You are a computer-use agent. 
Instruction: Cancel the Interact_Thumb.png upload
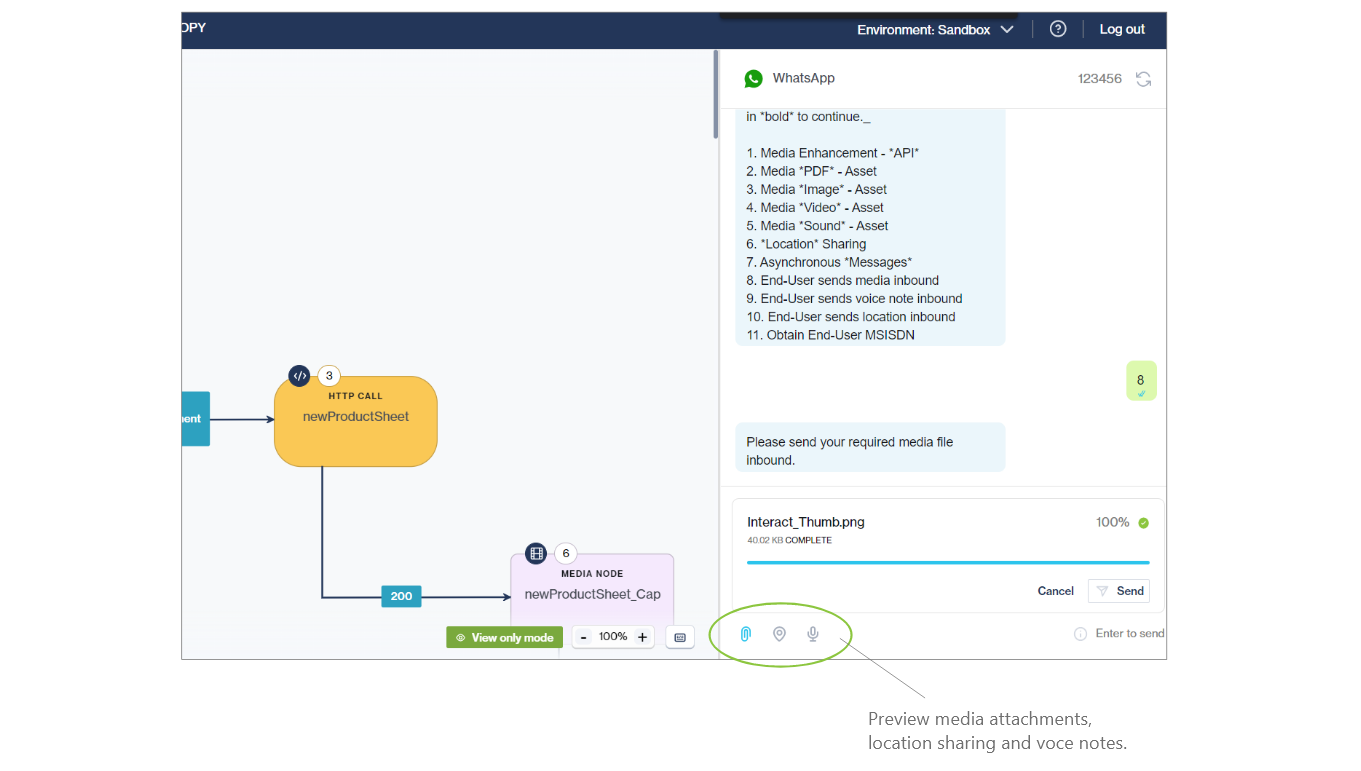[x=1055, y=591]
